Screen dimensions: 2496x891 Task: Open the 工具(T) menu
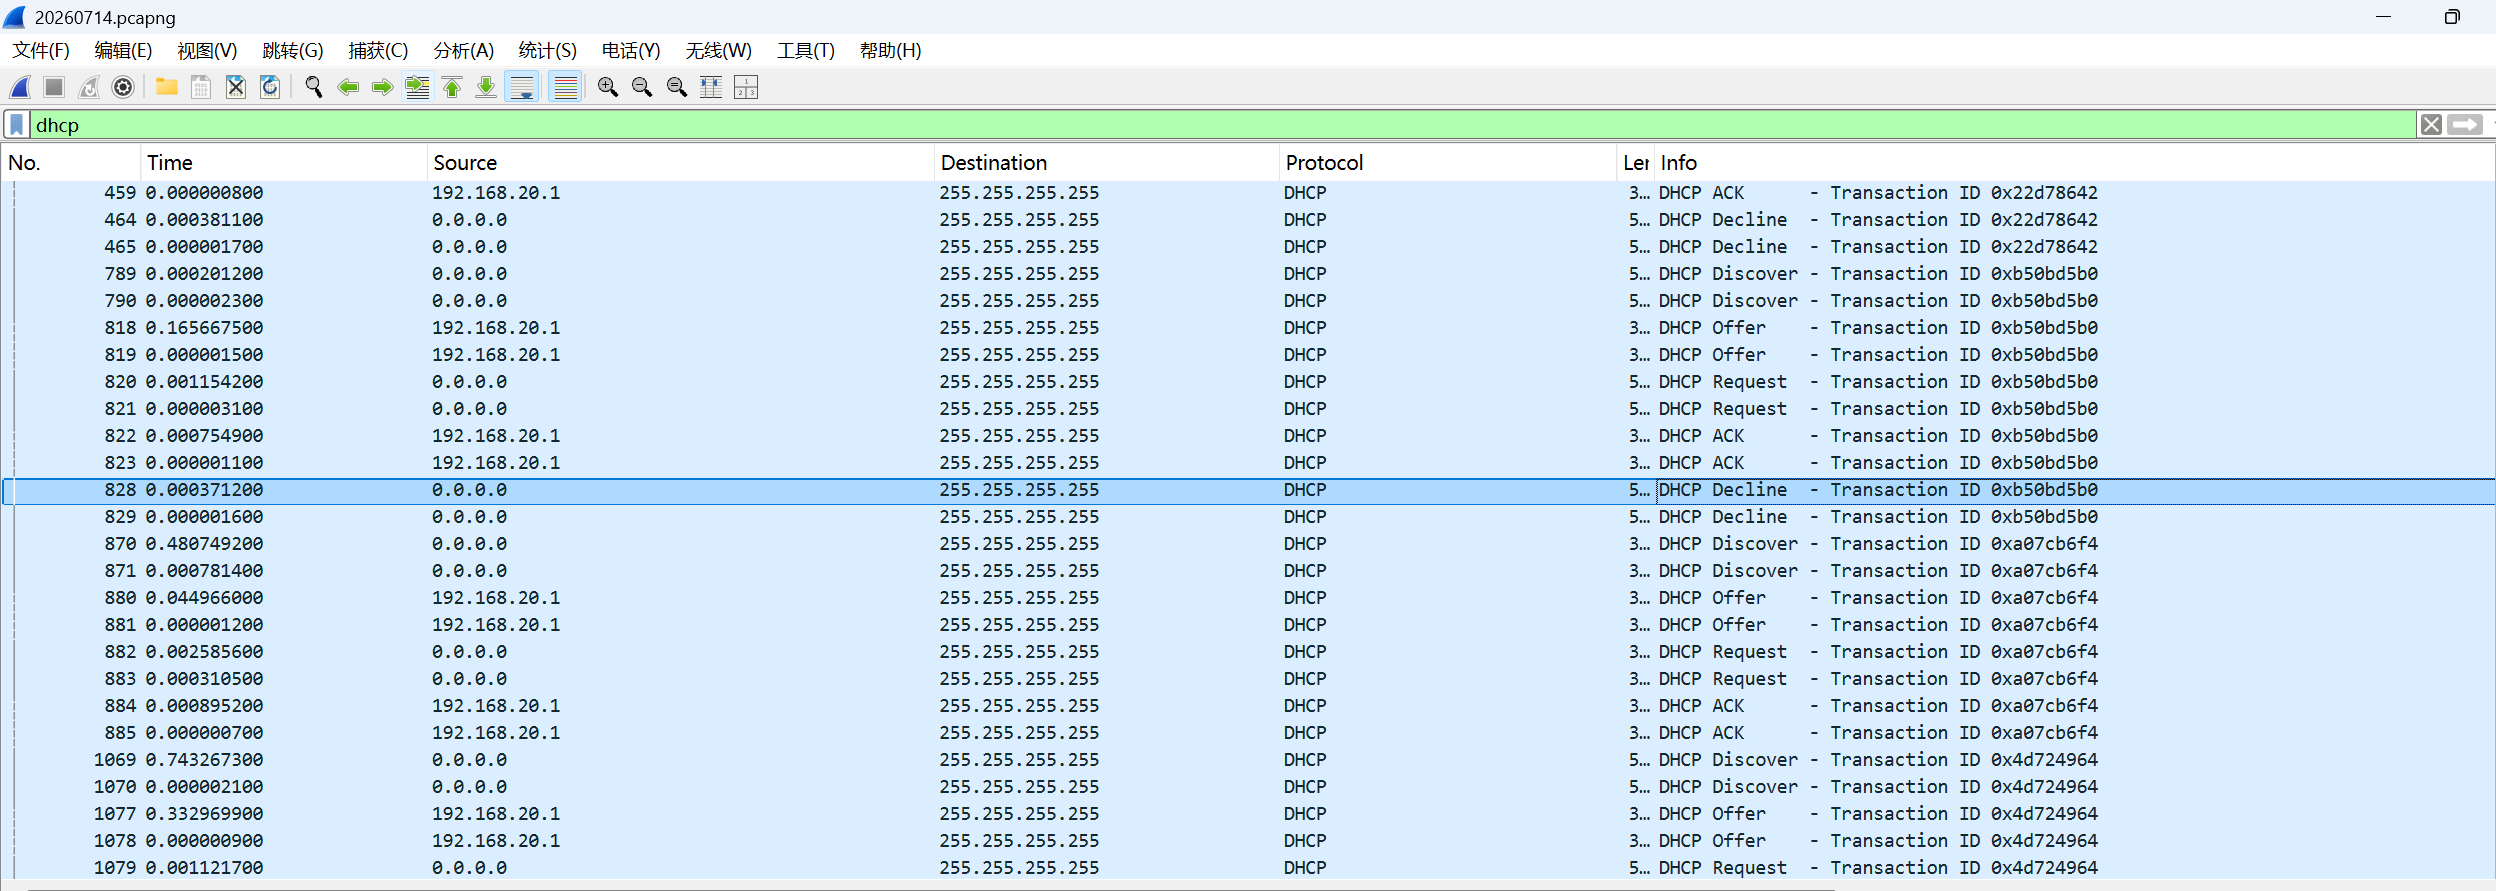[x=806, y=51]
